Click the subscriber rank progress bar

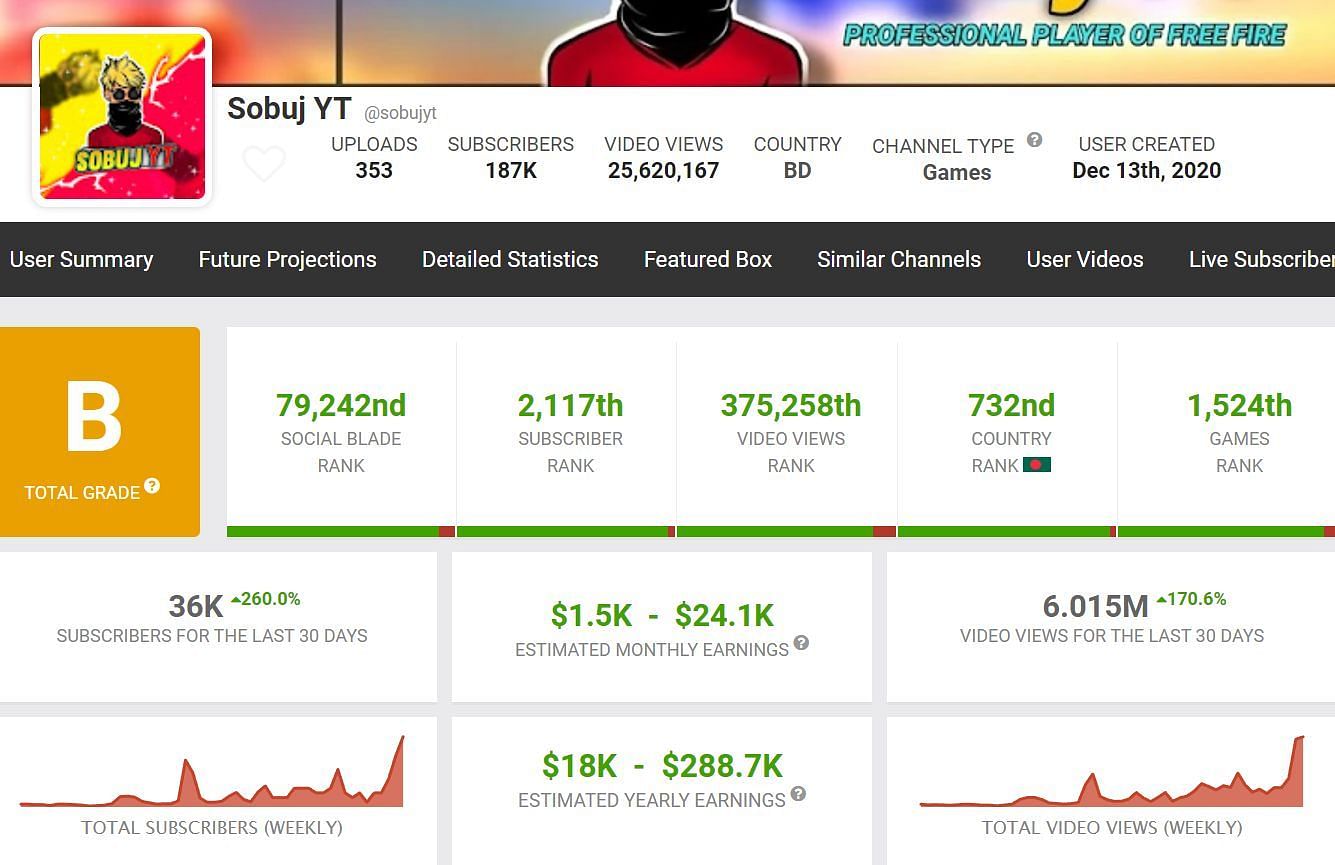566,531
